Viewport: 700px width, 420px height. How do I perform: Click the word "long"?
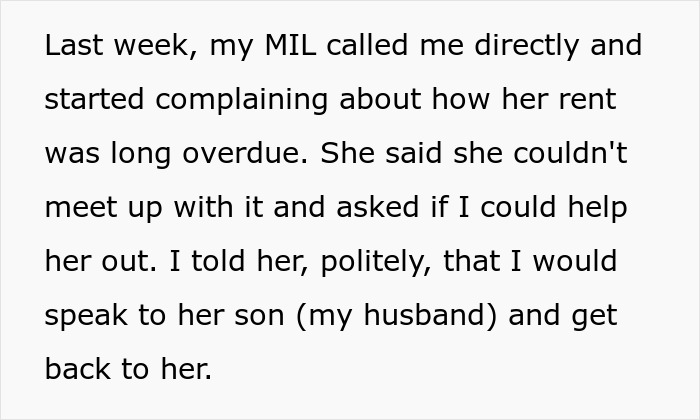click(141, 155)
